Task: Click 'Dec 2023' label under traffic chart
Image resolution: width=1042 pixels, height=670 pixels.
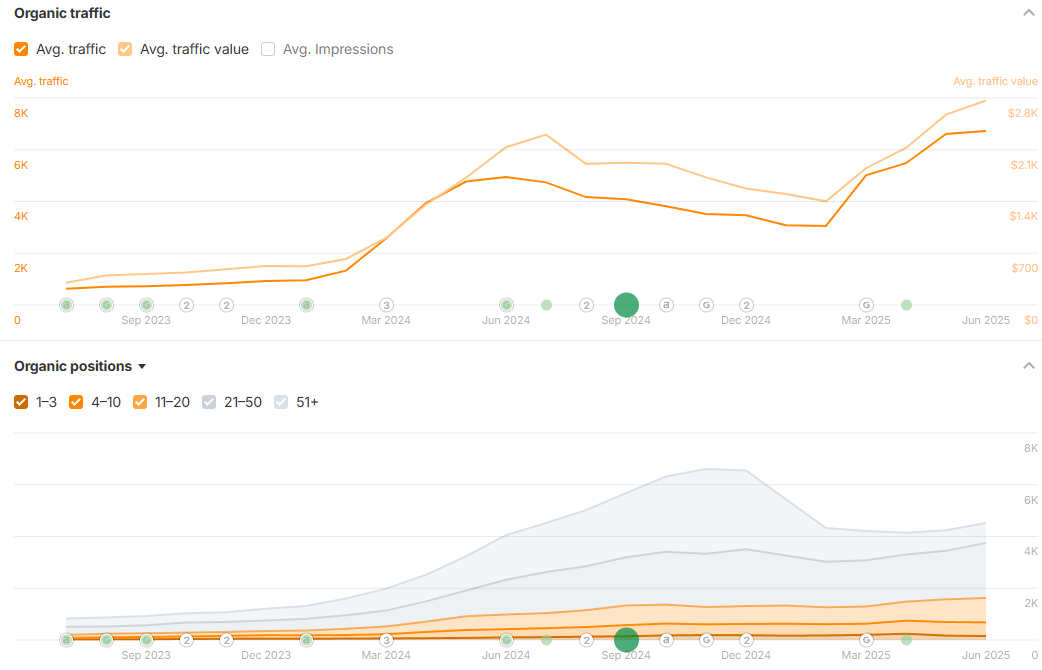Action: pos(266,320)
